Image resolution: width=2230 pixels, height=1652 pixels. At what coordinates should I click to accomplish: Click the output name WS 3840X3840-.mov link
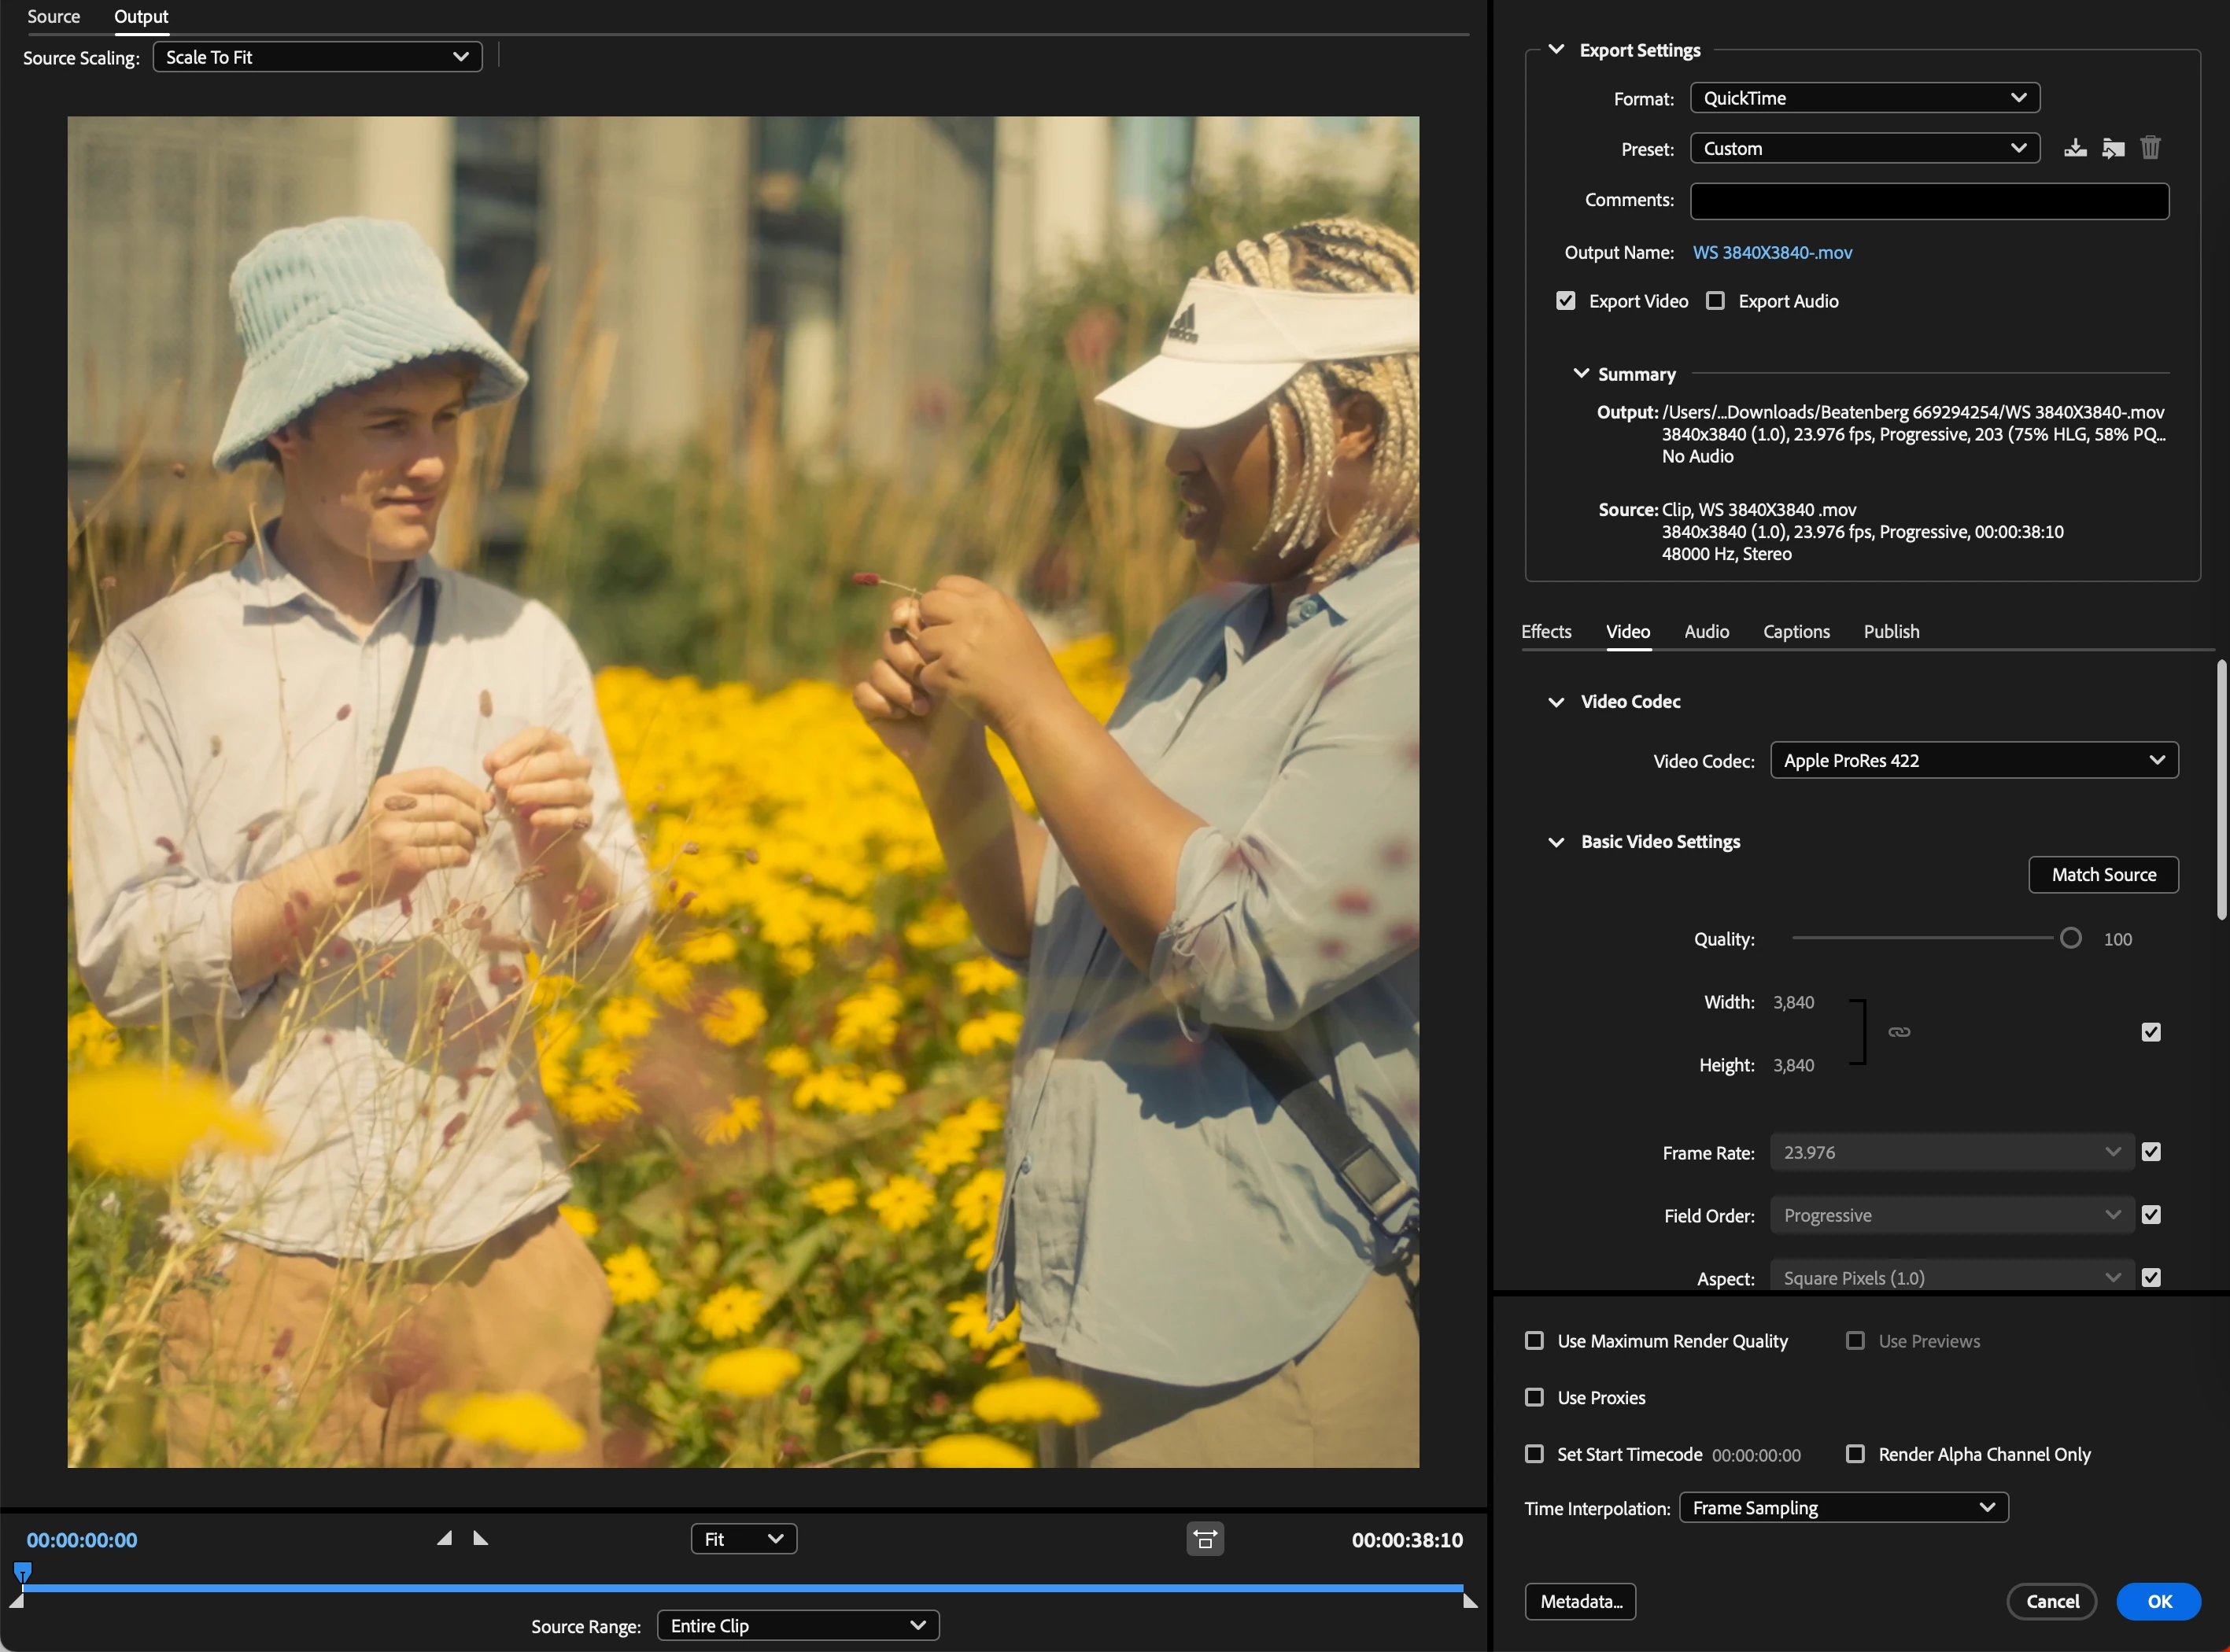(x=1772, y=252)
